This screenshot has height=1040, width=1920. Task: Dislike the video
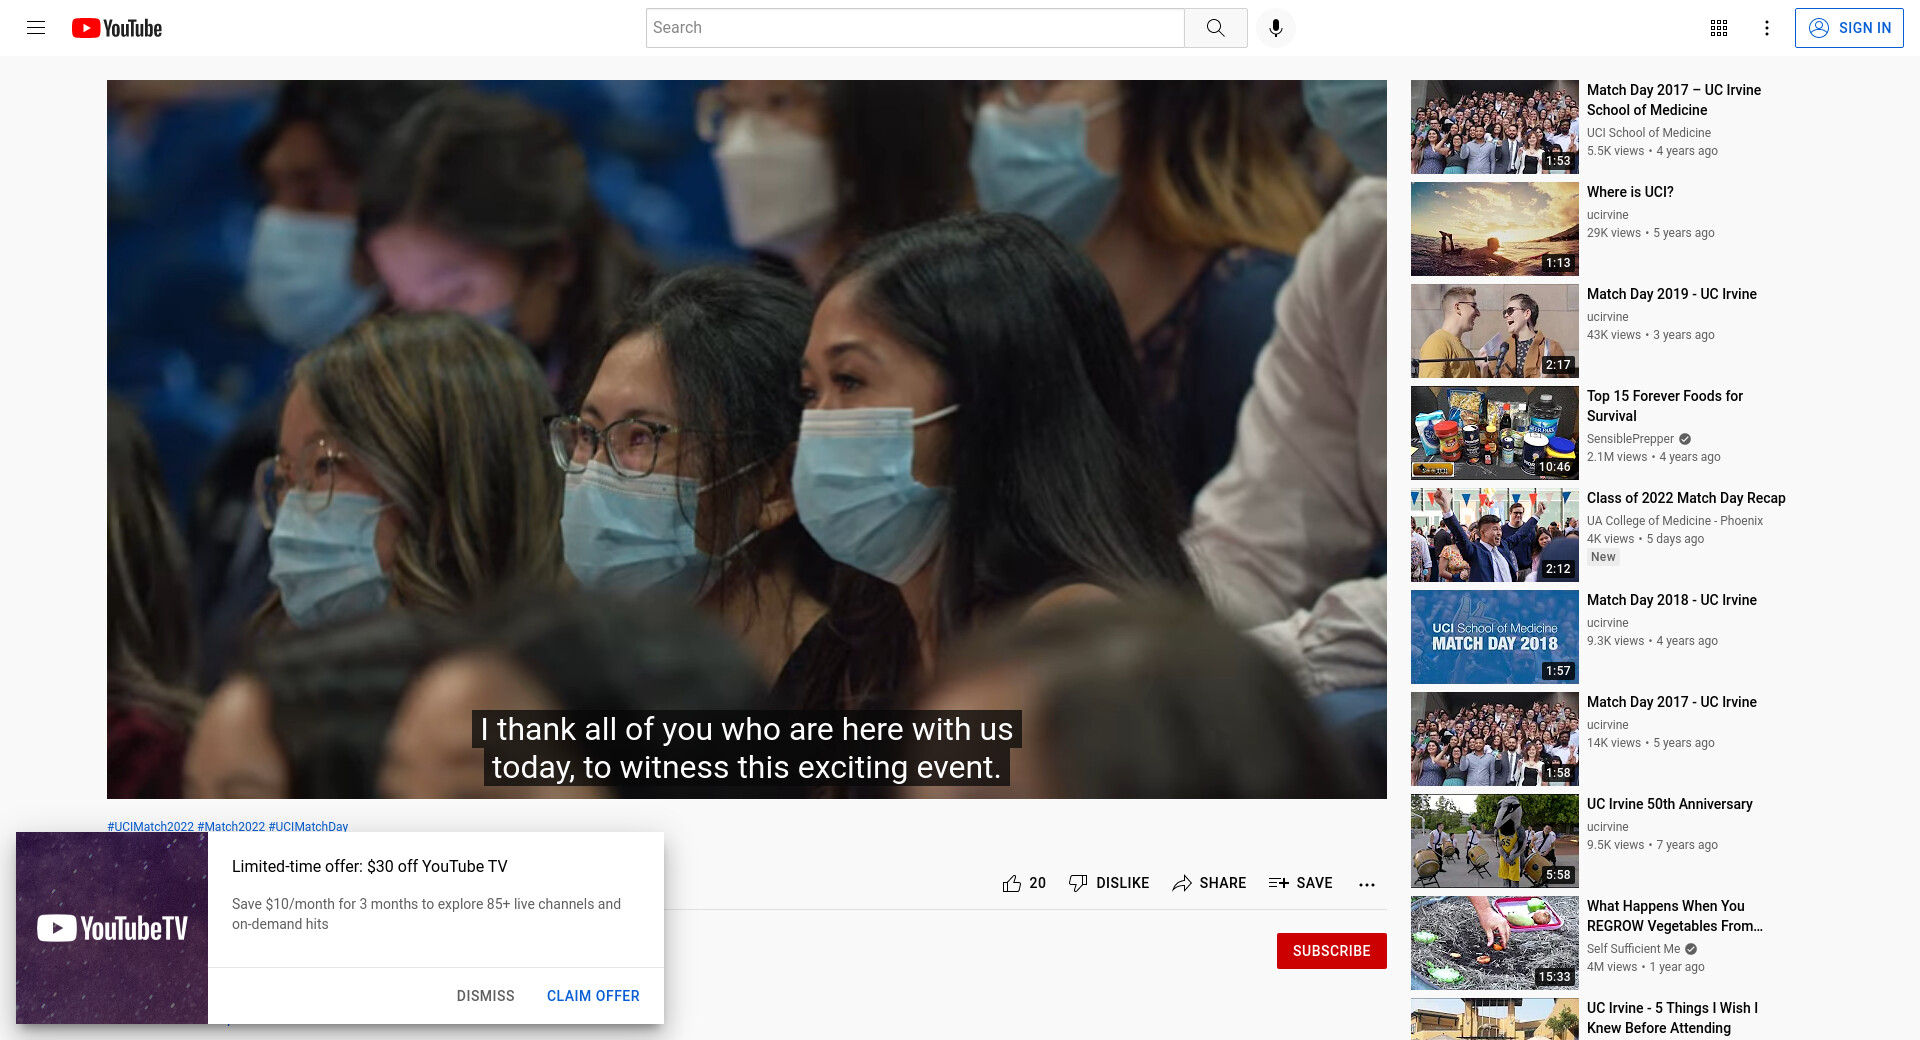click(1108, 883)
